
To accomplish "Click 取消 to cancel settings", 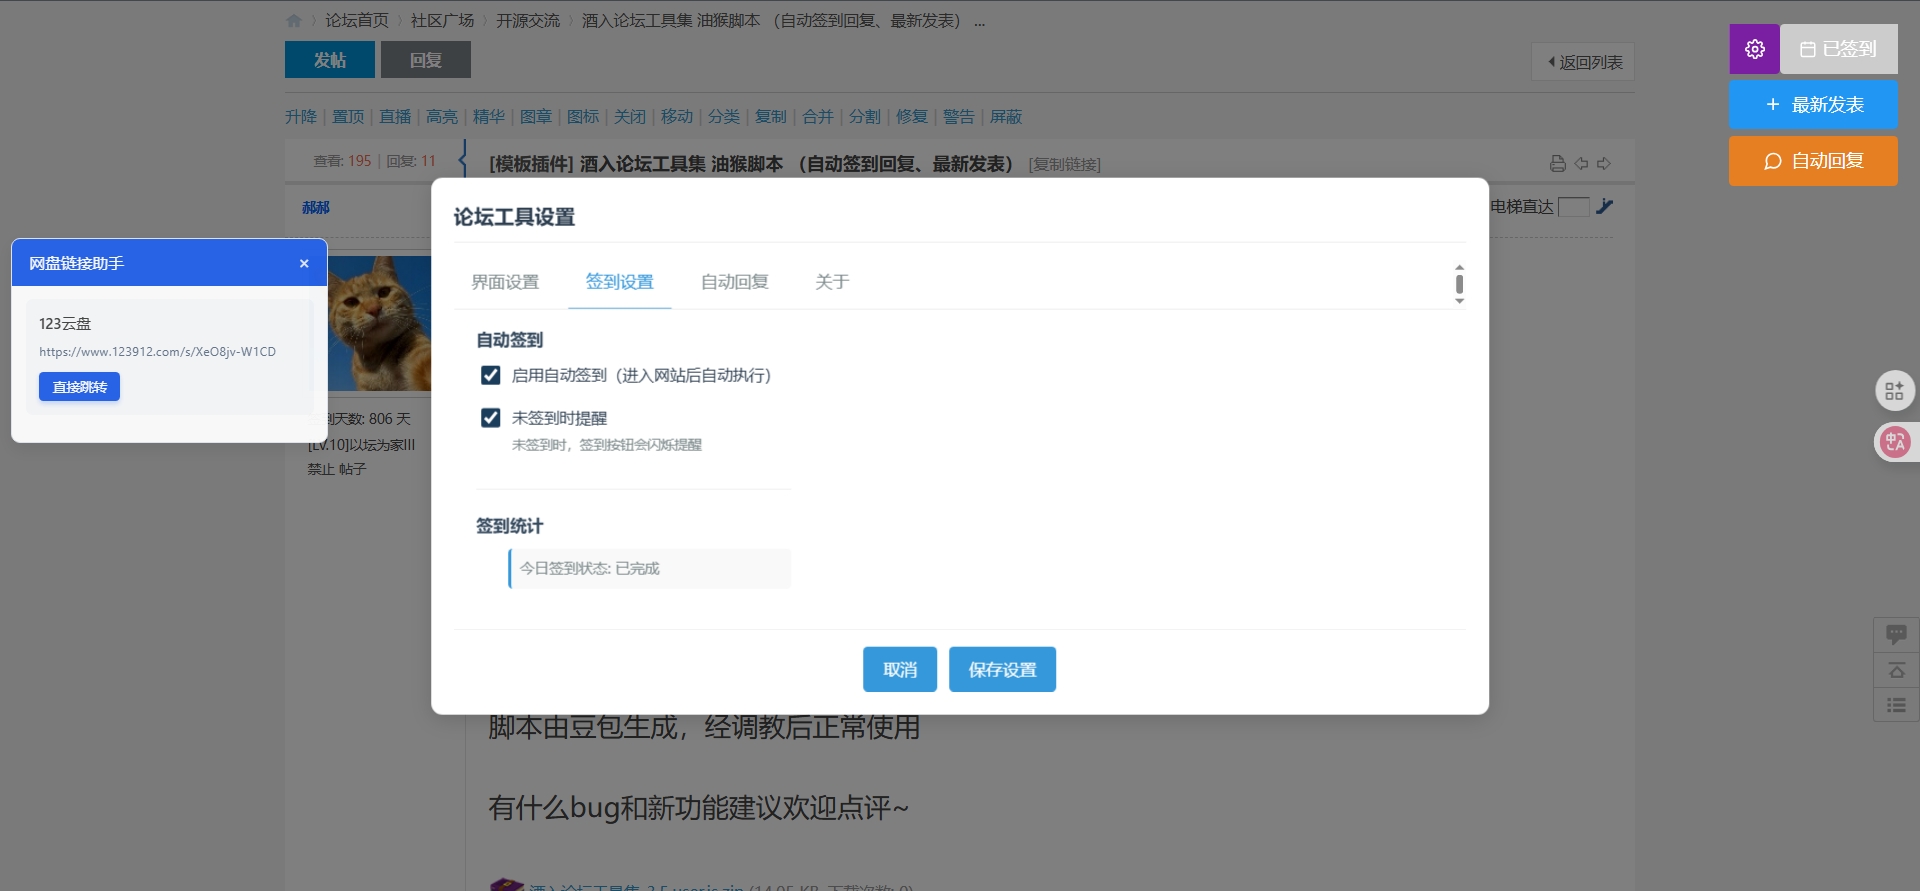I will [x=899, y=669].
